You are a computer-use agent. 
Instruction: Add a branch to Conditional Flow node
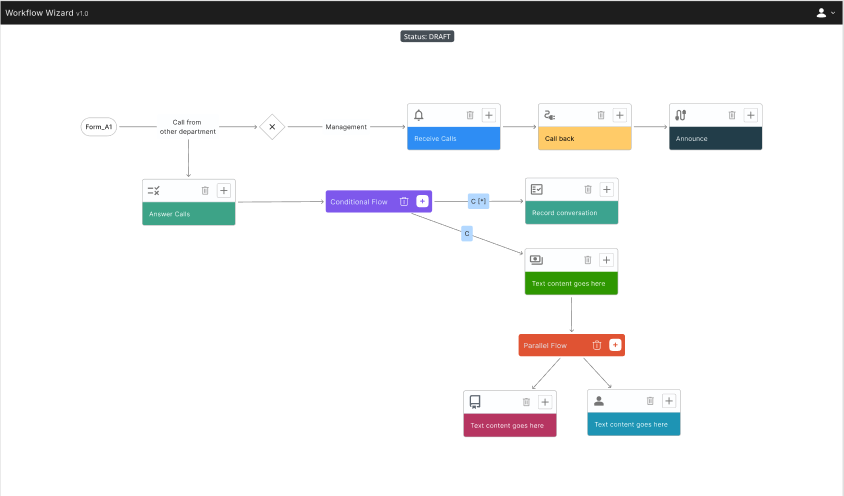click(422, 201)
